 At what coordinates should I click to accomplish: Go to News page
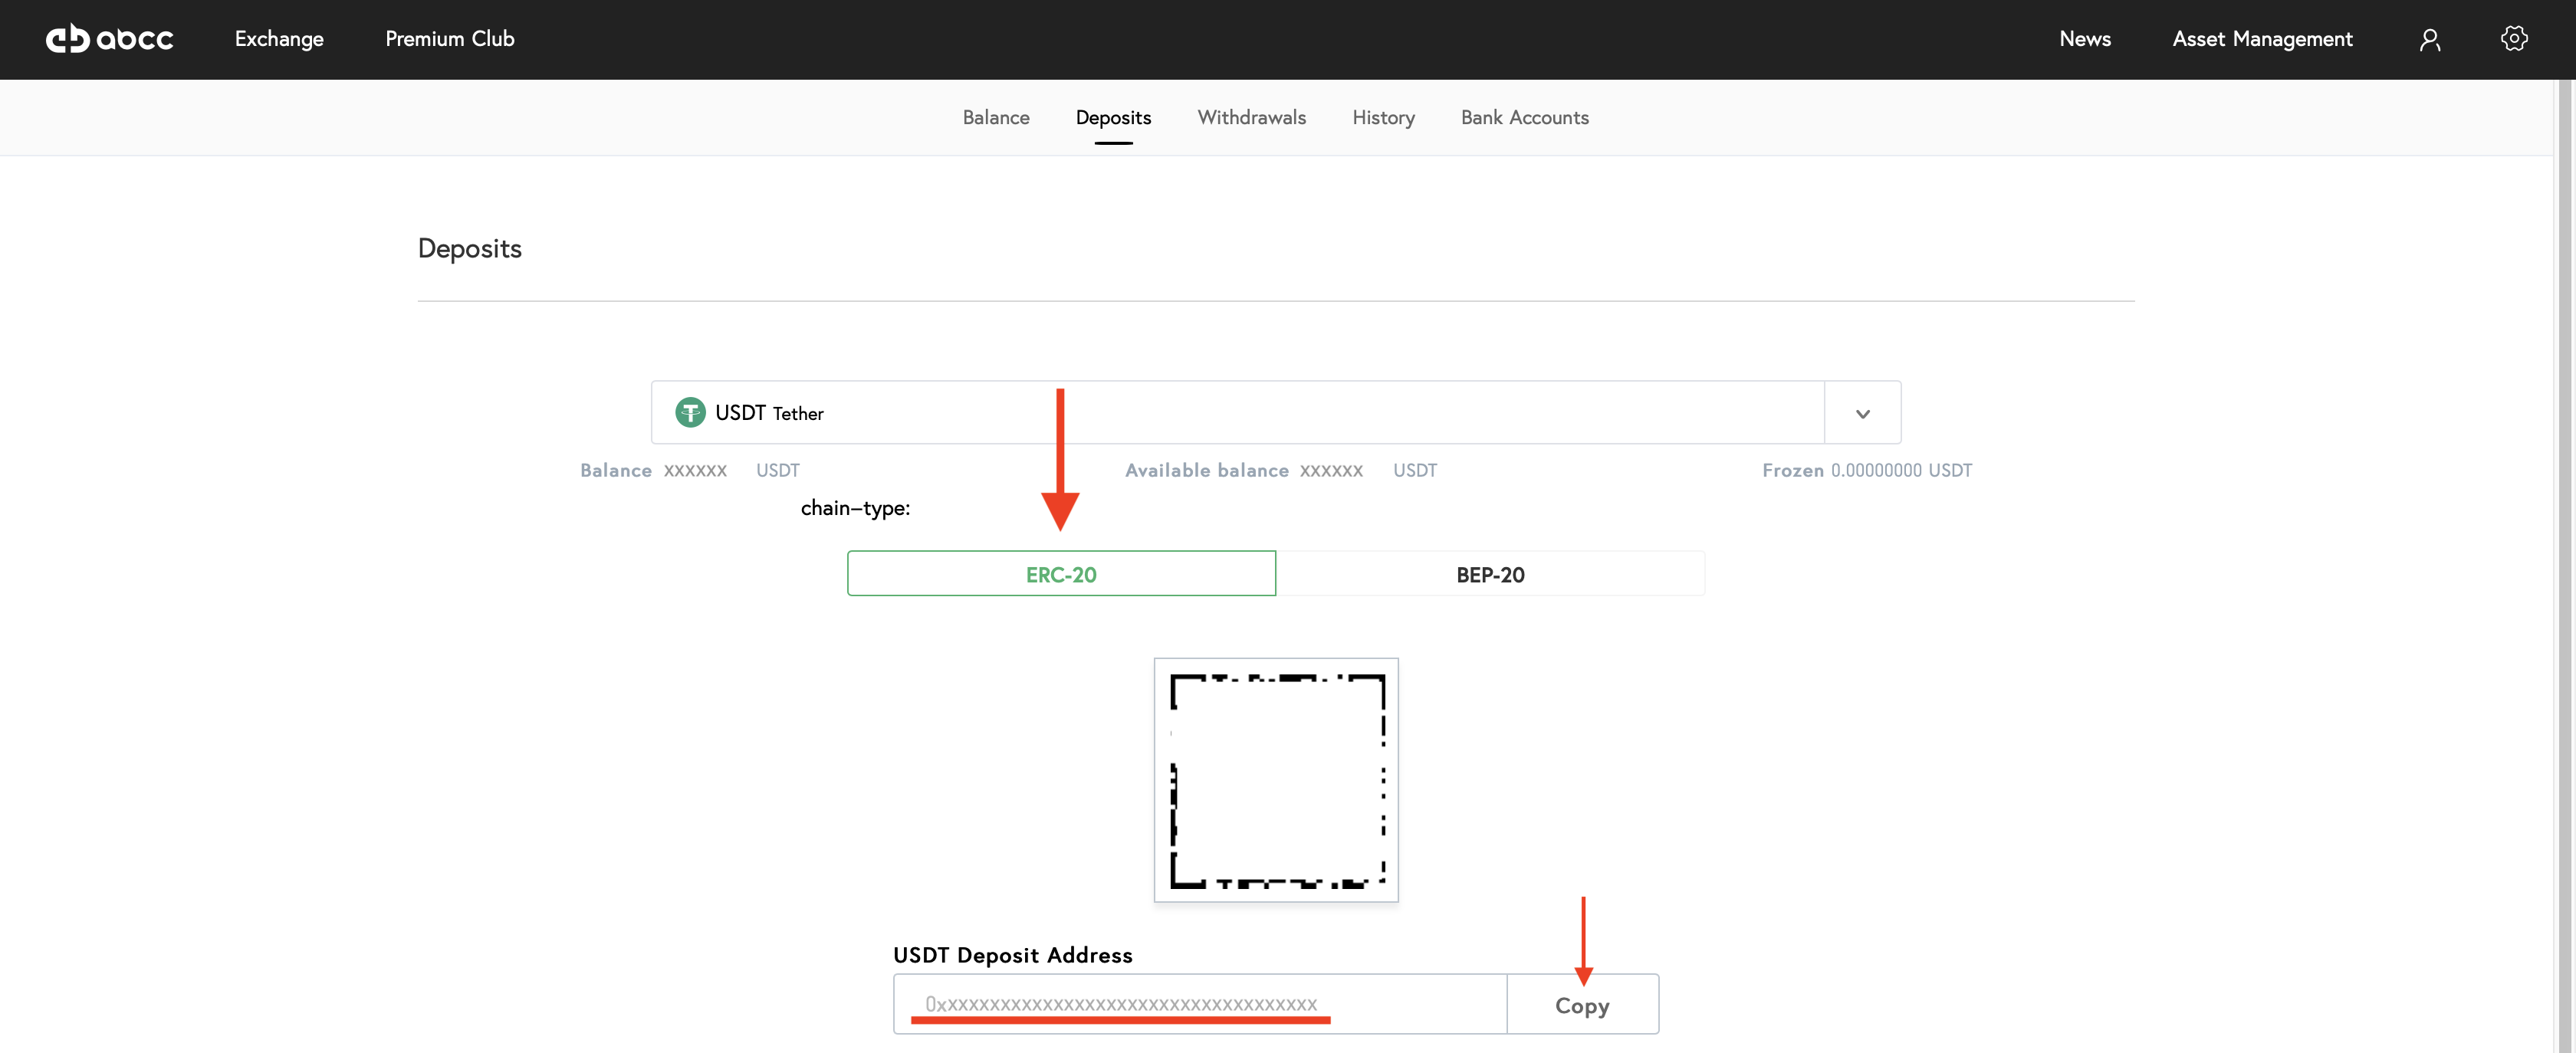pyautogui.click(x=2085, y=39)
